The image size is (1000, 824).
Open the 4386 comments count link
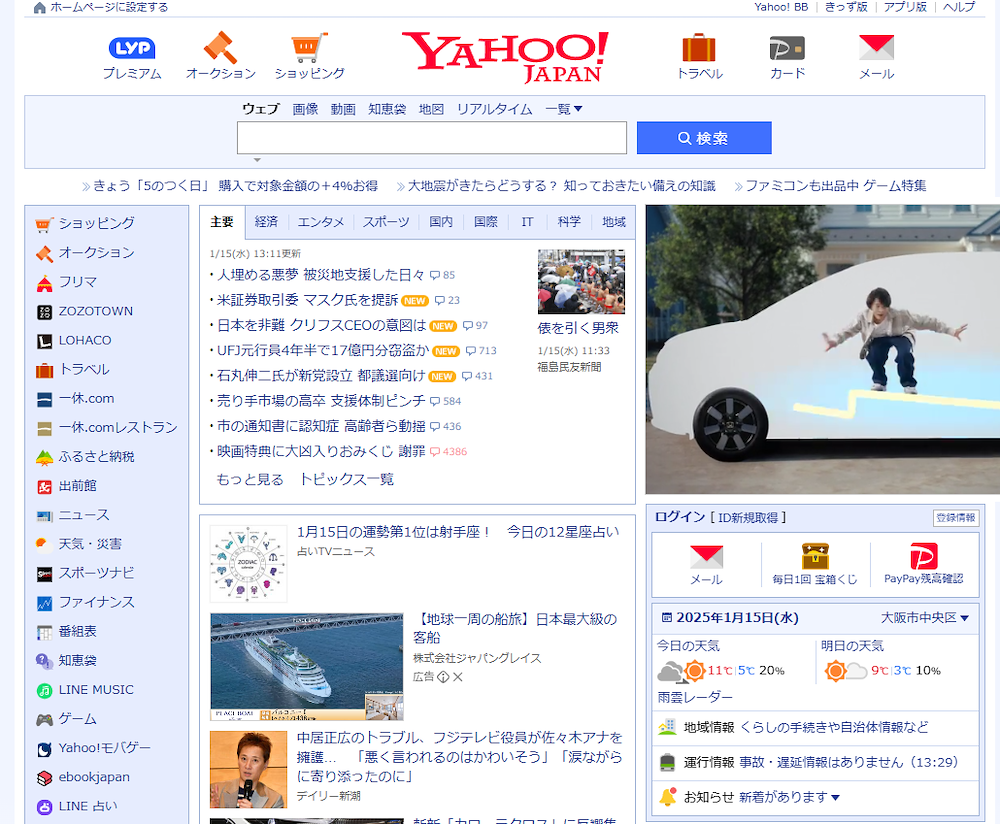[449, 452]
